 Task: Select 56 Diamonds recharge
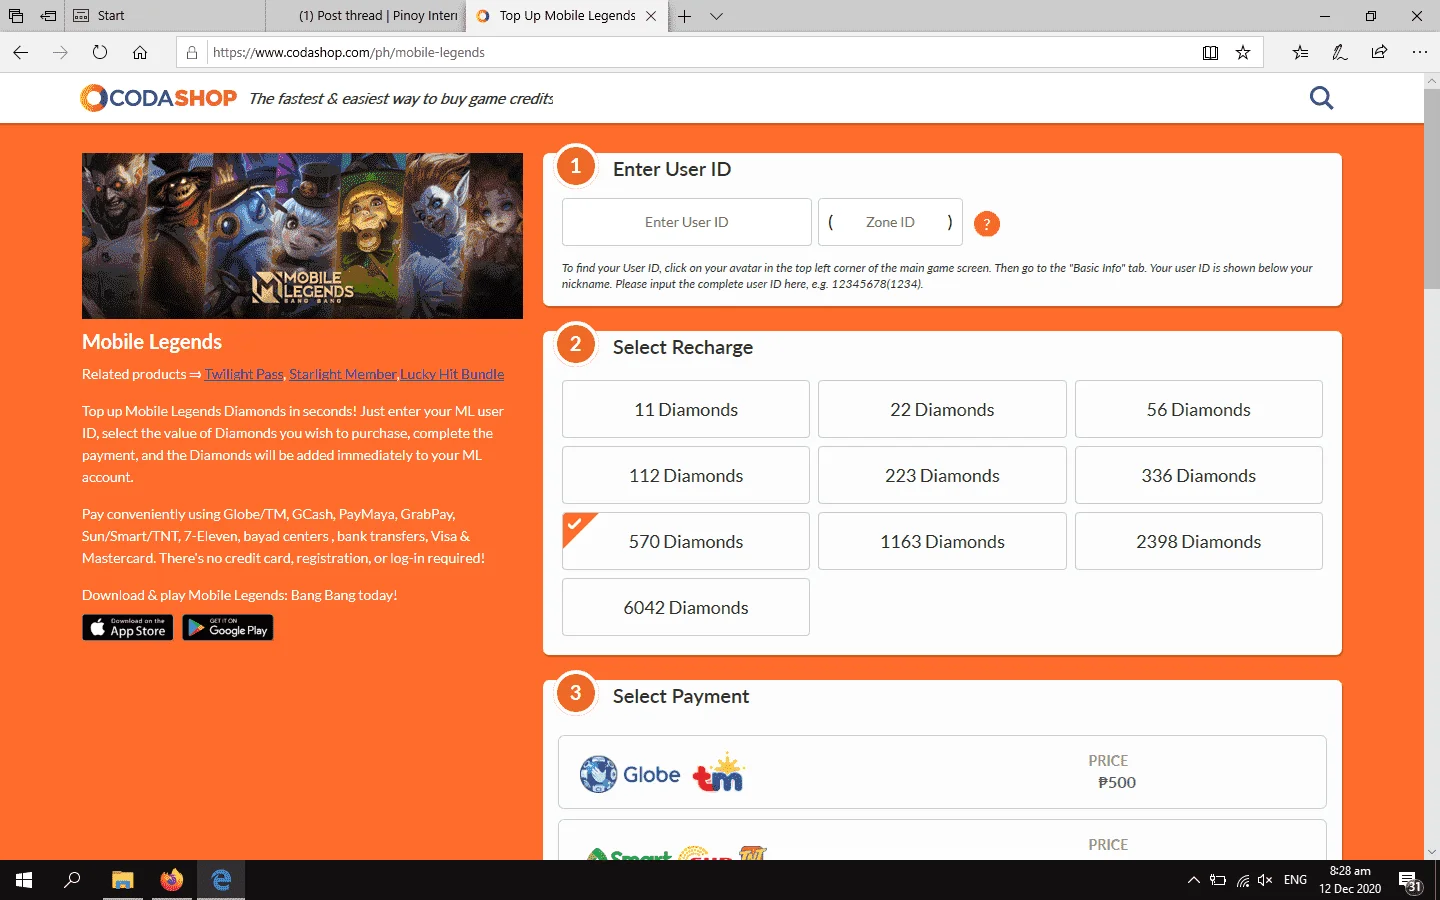click(1199, 409)
